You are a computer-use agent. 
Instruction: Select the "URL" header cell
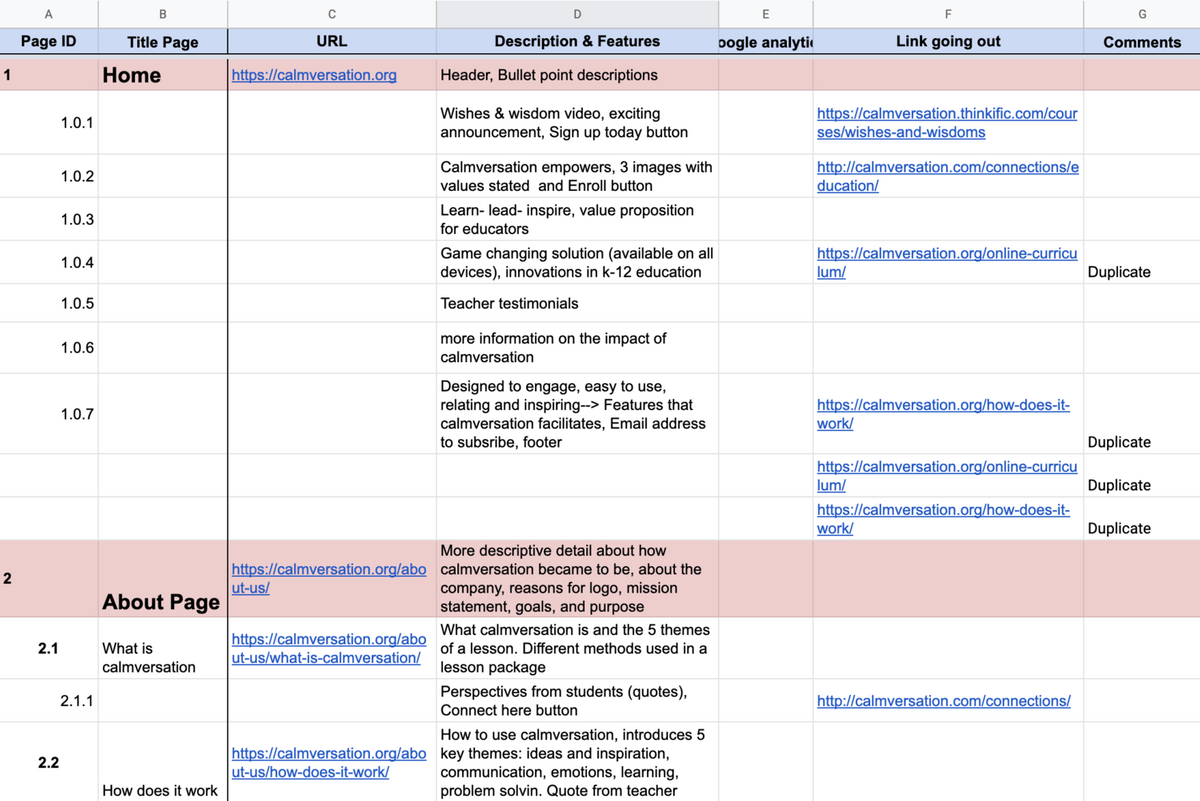[x=332, y=42]
